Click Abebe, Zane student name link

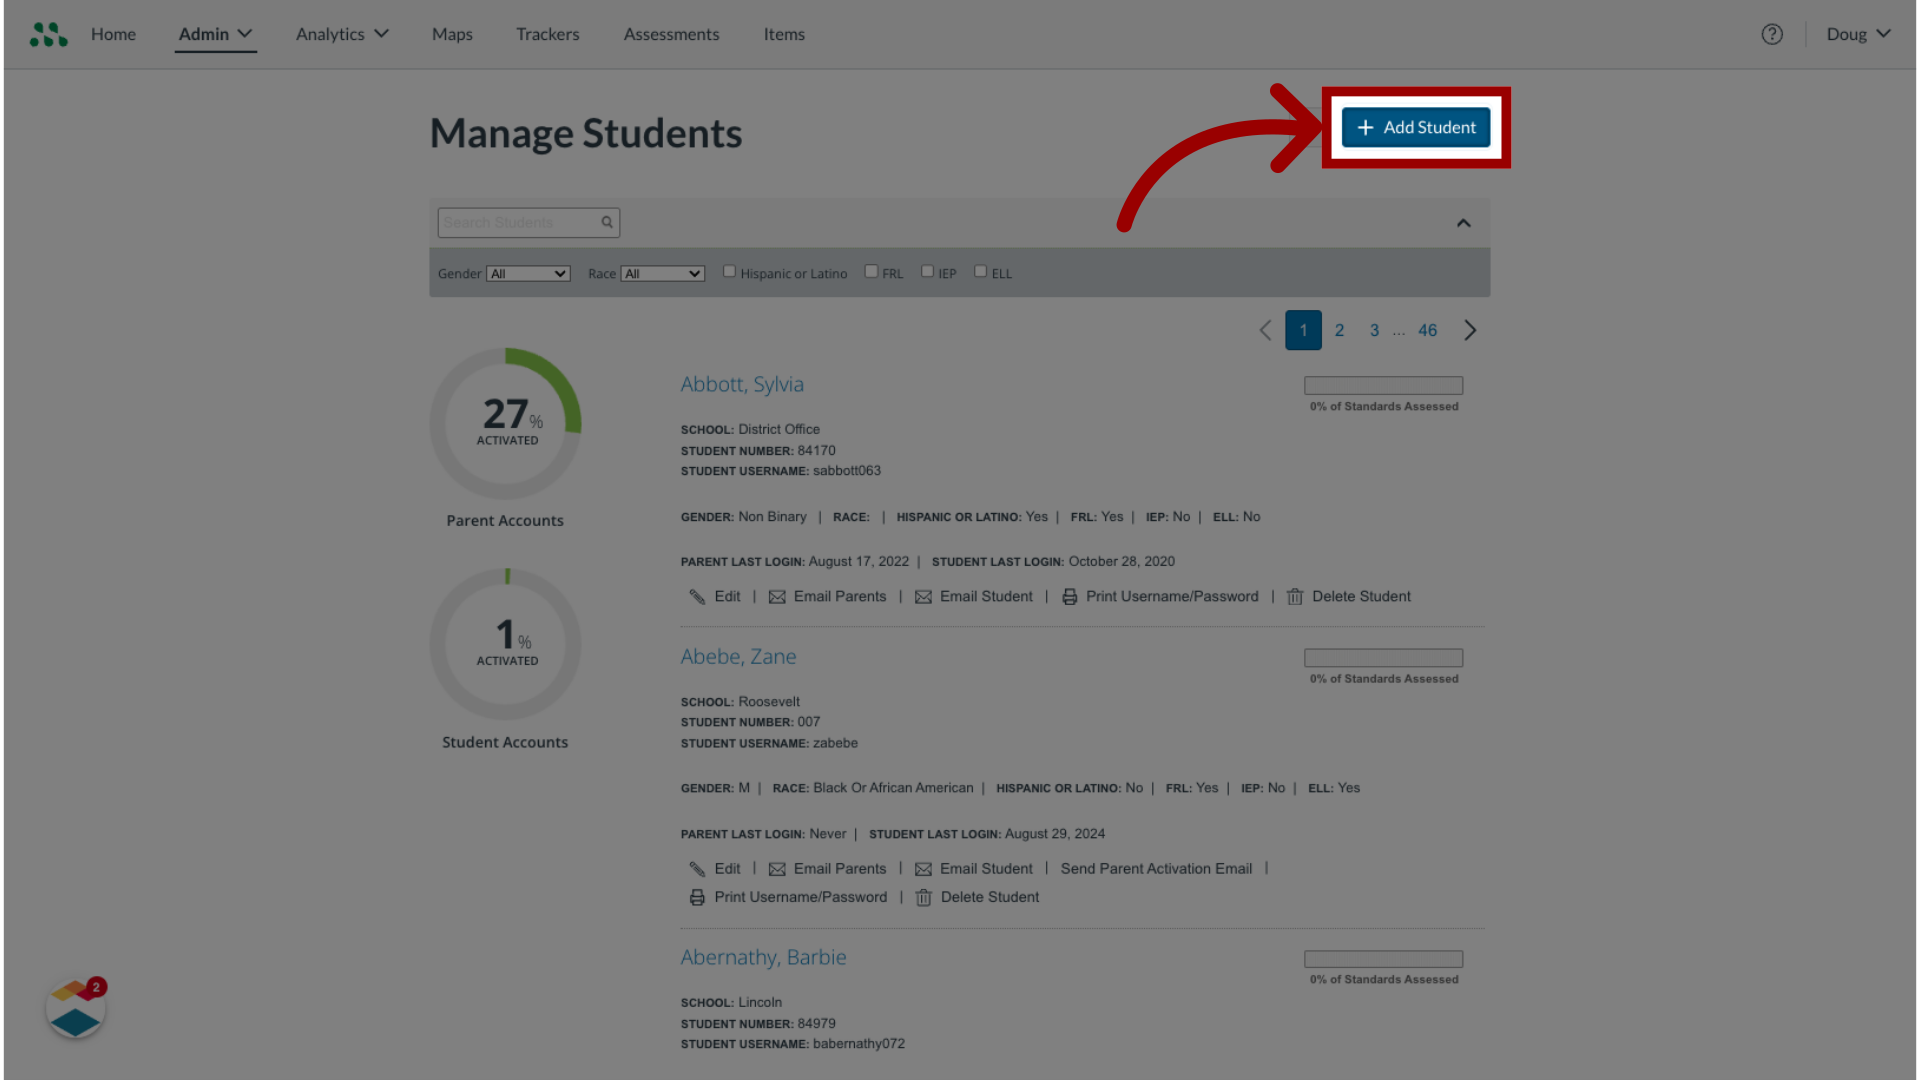[738, 655]
